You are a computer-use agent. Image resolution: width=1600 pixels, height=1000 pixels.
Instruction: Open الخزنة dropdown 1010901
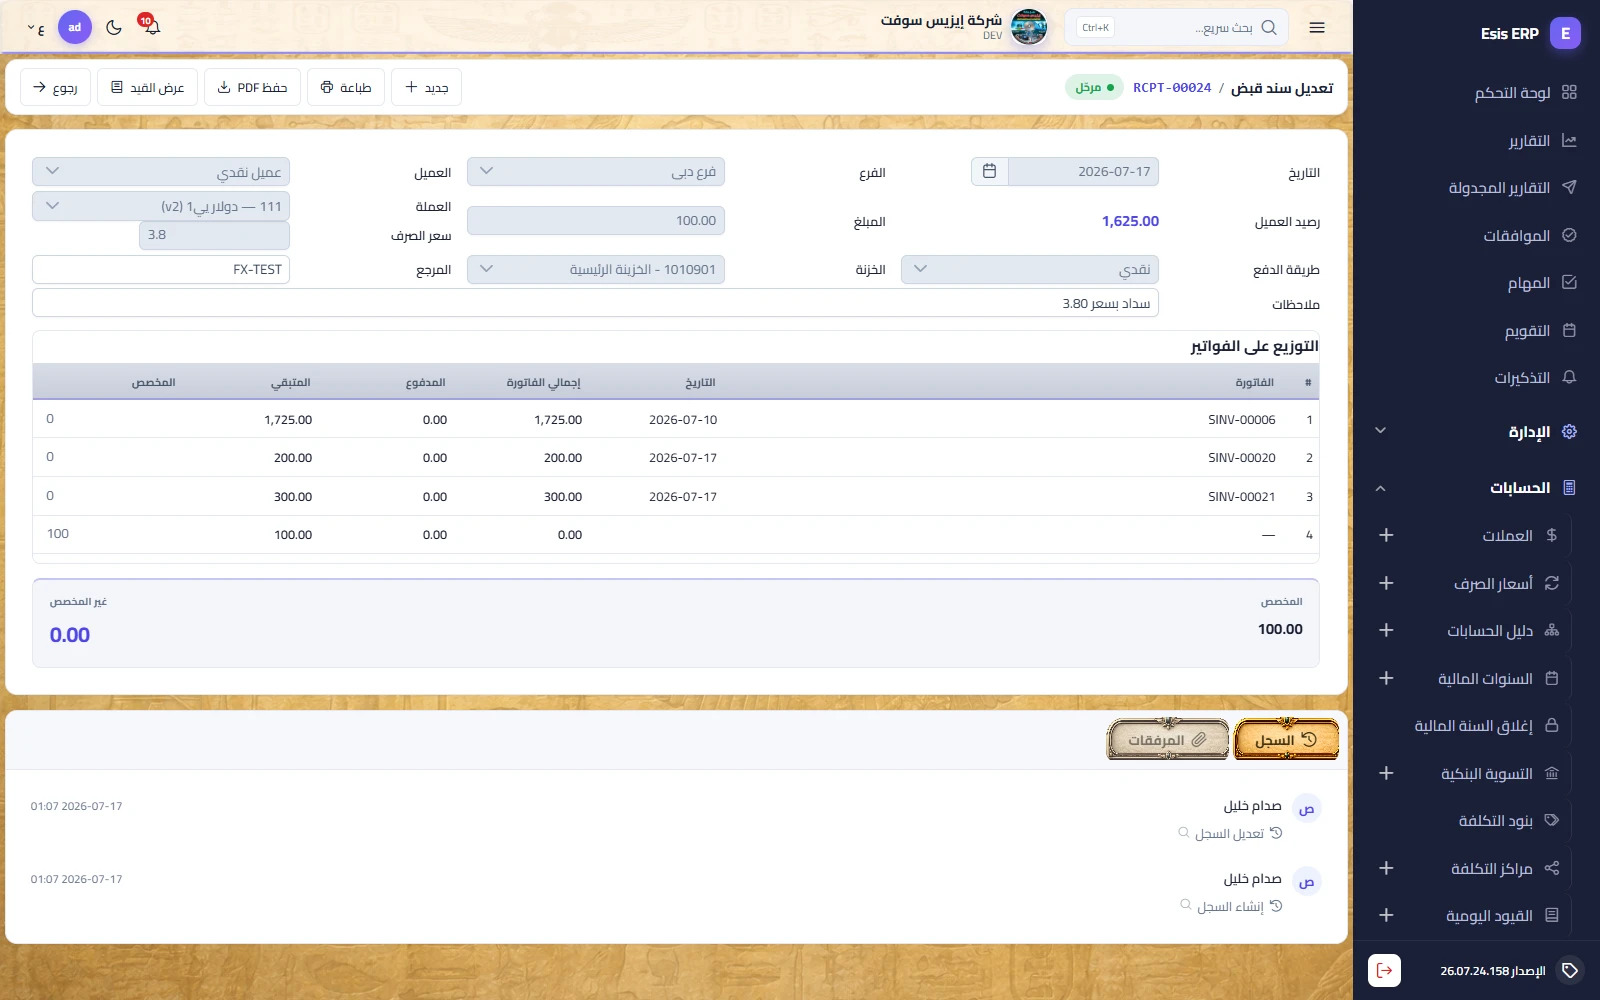pos(596,269)
